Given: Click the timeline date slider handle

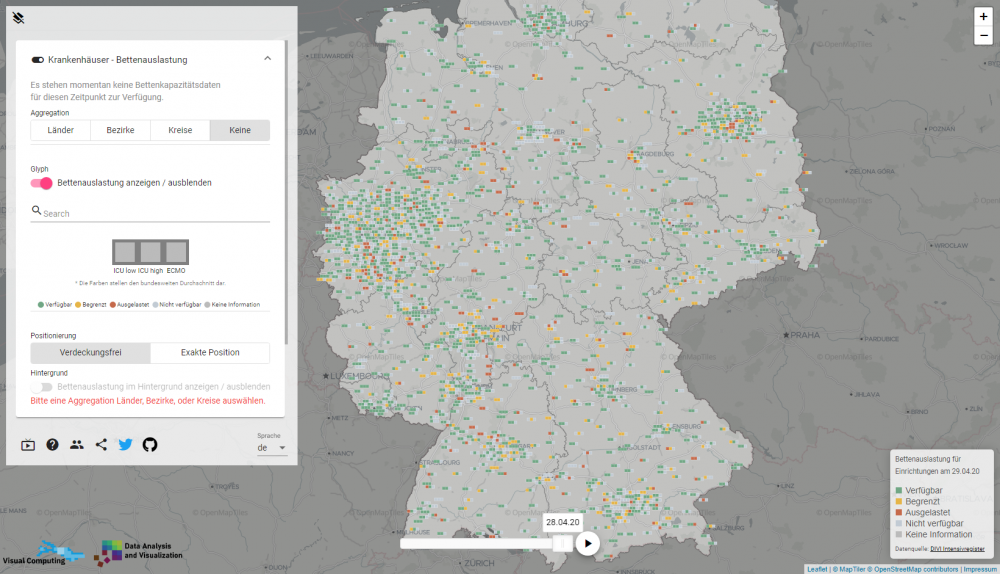Looking at the screenshot, I should [562, 543].
